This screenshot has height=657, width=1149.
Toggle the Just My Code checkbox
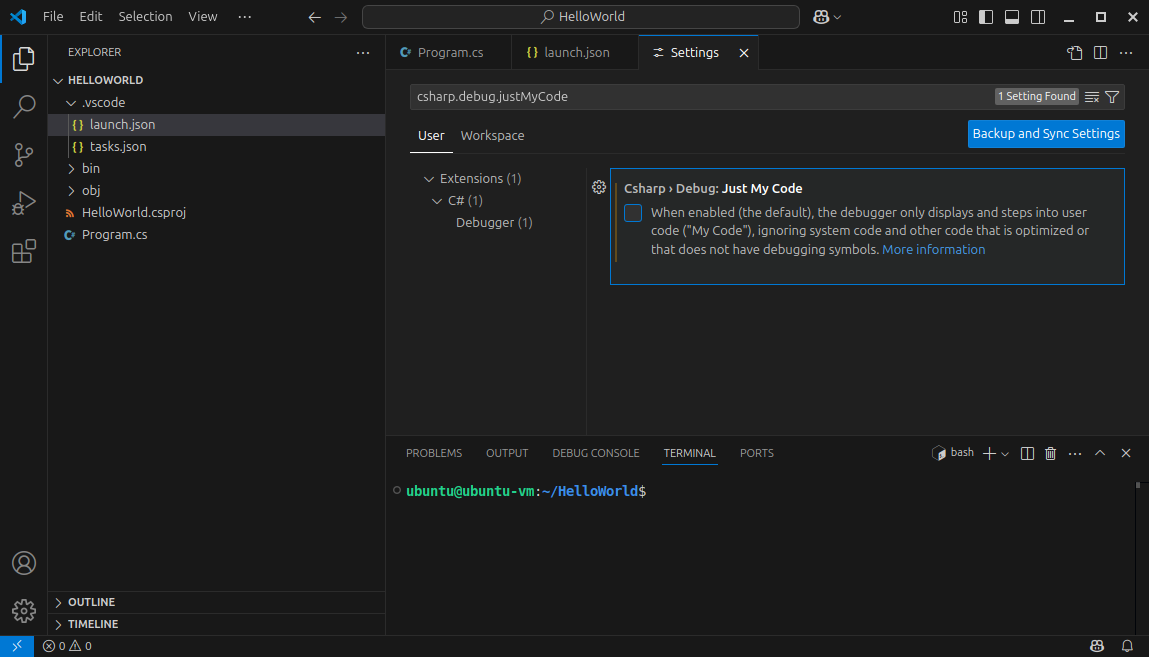tap(633, 213)
